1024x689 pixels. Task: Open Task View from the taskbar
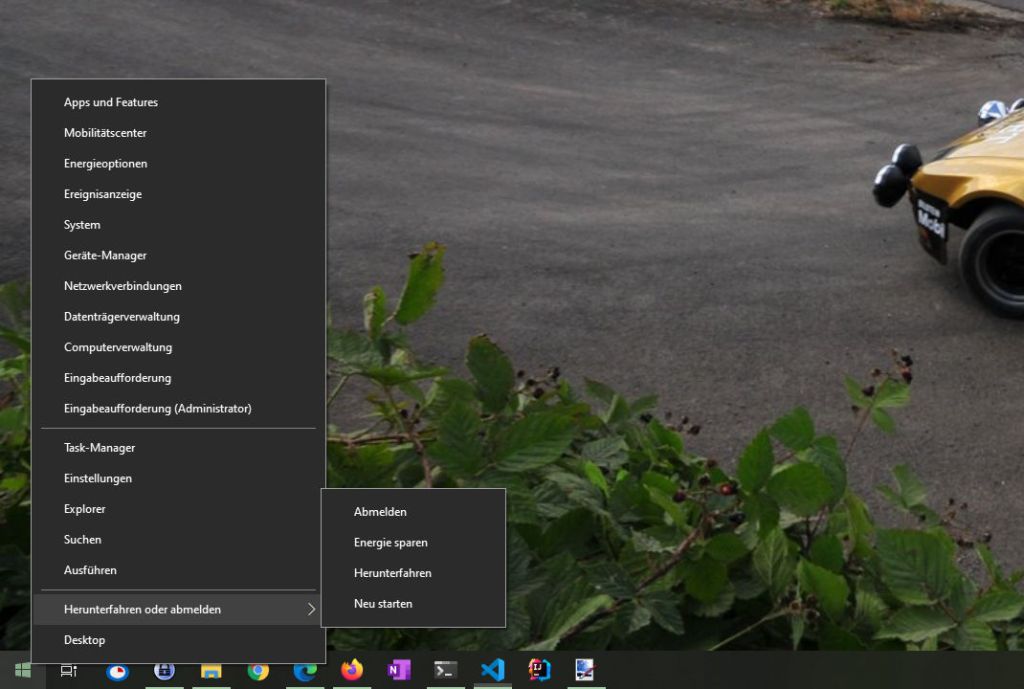coord(69,670)
